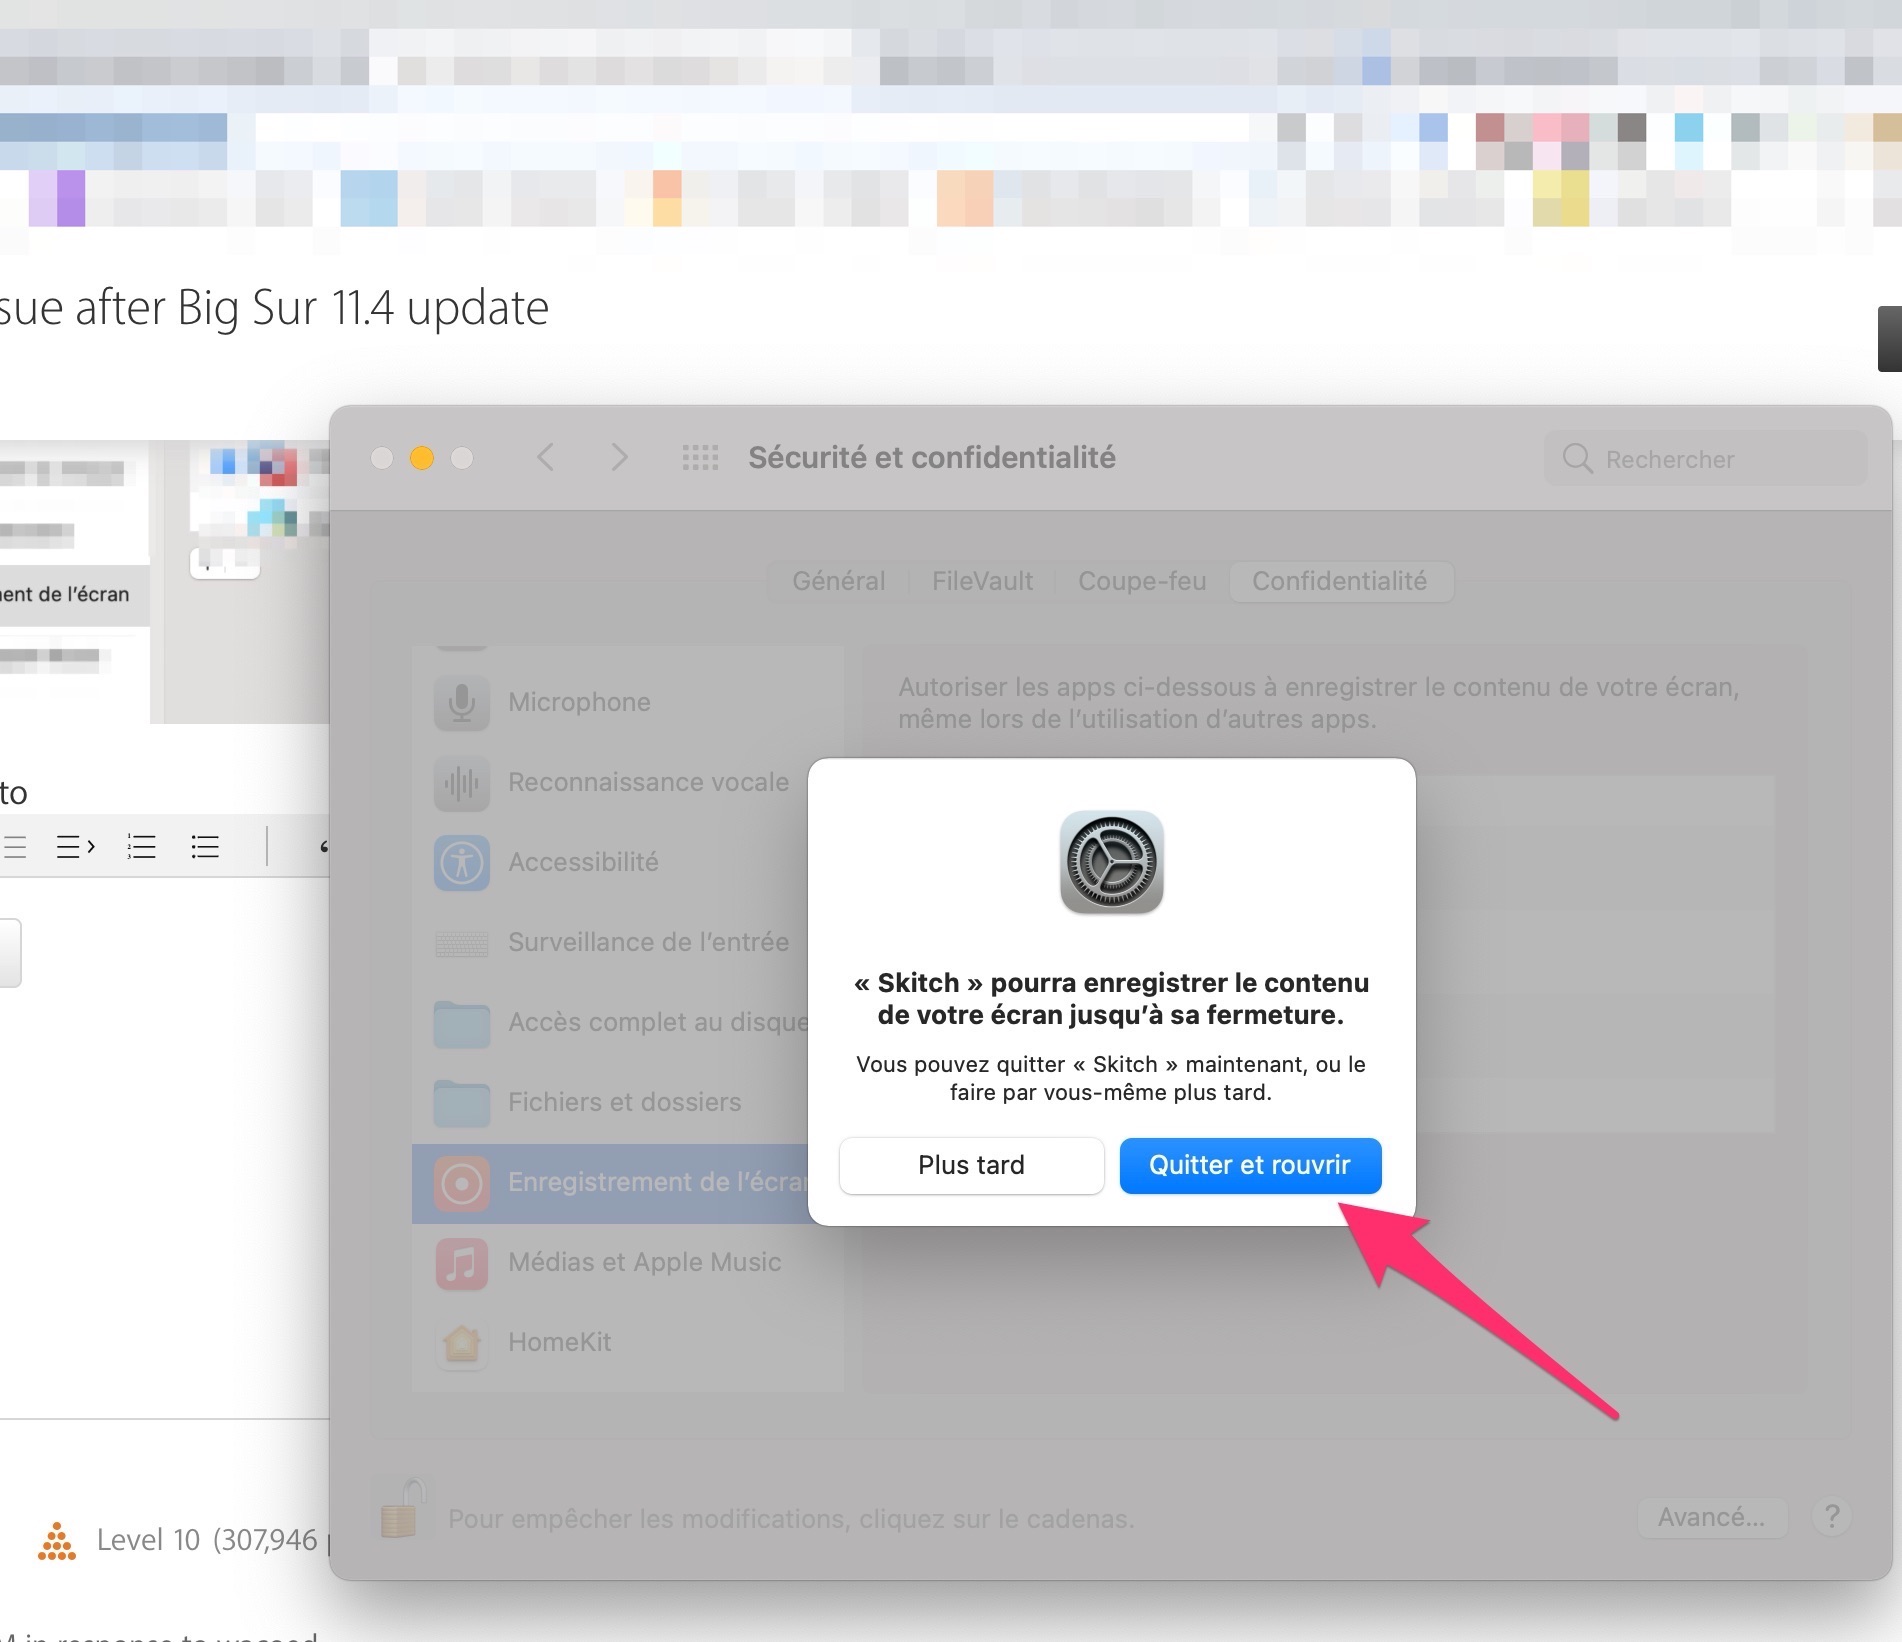The image size is (1902, 1642).
Task: Click the System Preferences gear icon in the dialog
Action: [x=1111, y=862]
